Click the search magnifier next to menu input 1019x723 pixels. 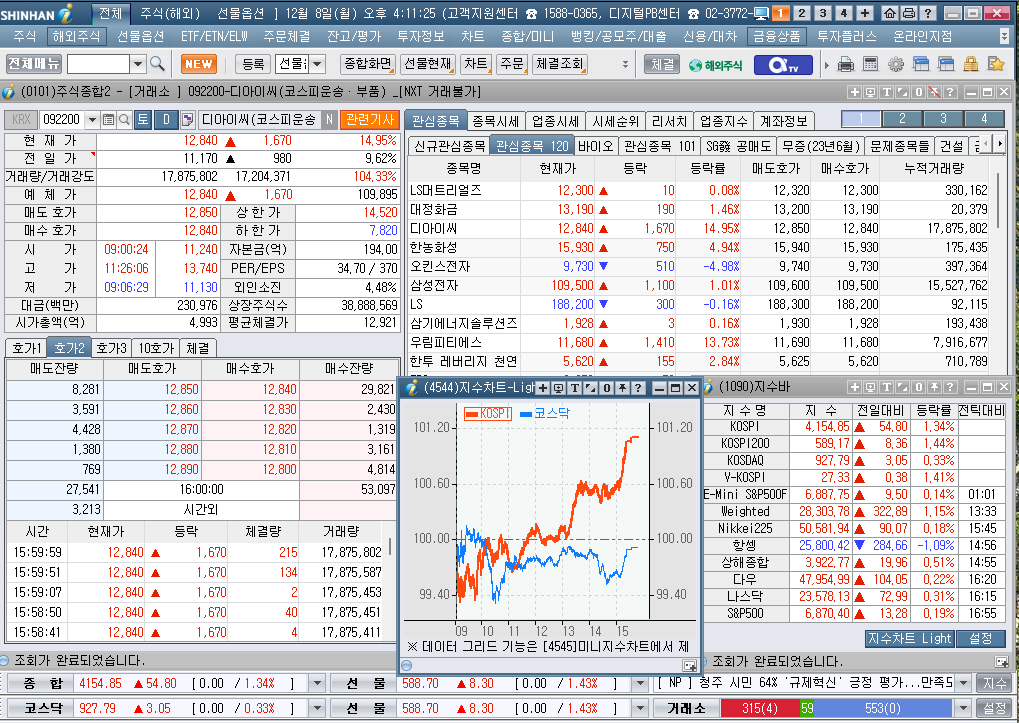click(x=157, y=64)
